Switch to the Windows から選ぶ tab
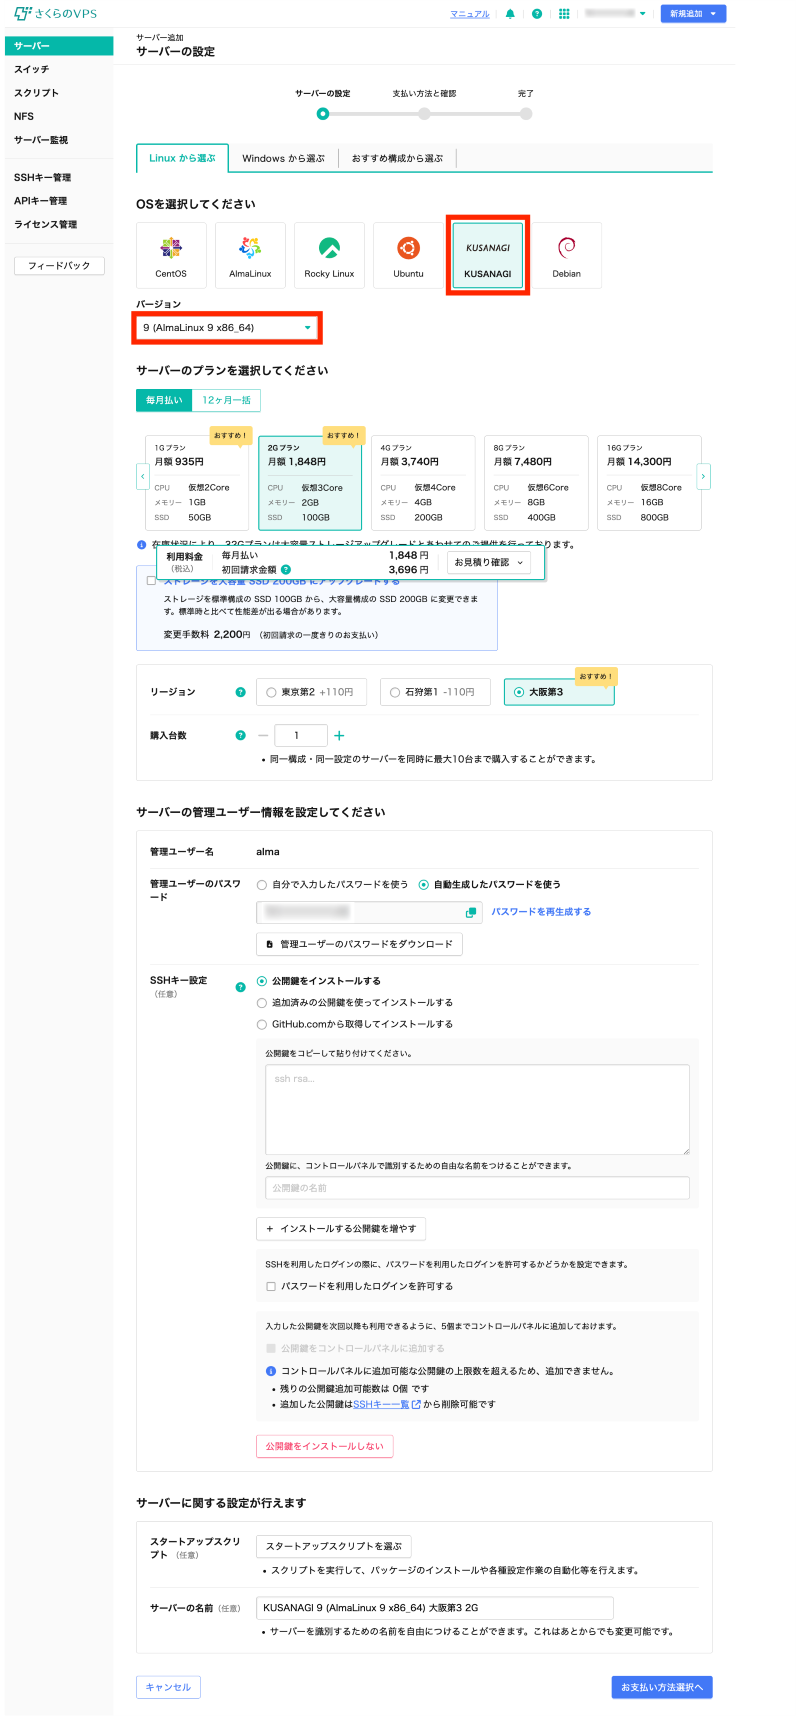This screenshot has height=1719, width=800. click(x=283, y=158)
